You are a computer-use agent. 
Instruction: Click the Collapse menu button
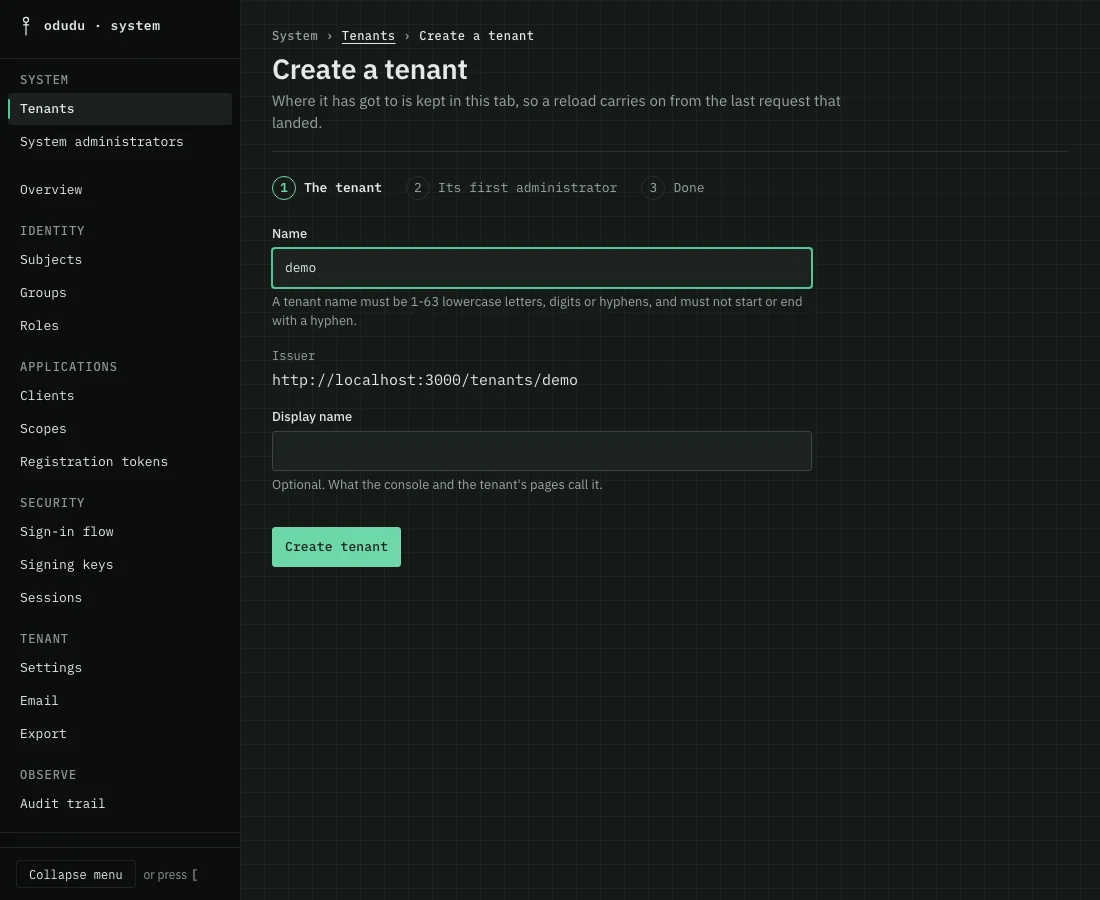click(76, 875)
